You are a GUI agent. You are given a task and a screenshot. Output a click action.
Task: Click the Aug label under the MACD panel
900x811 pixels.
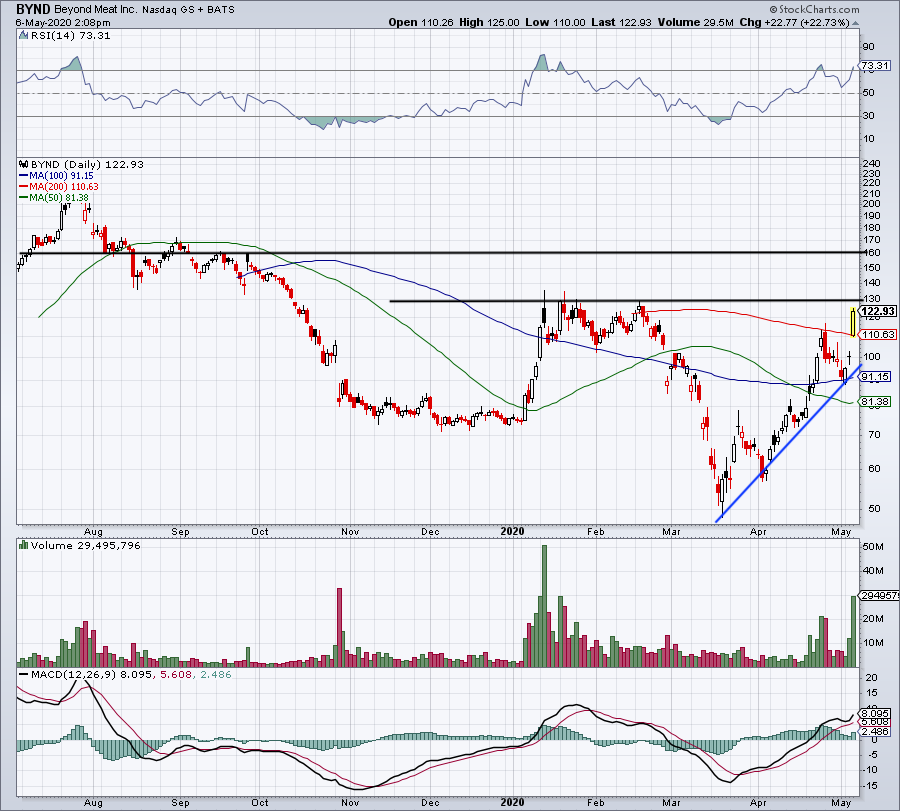[93, 802]
